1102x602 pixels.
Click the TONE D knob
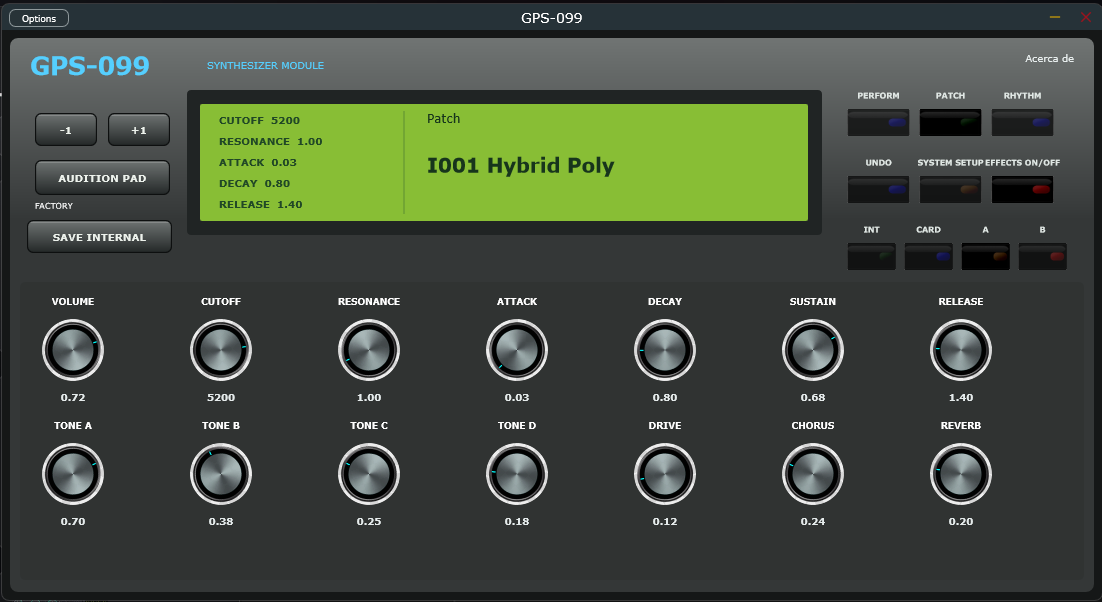[517, 474]
